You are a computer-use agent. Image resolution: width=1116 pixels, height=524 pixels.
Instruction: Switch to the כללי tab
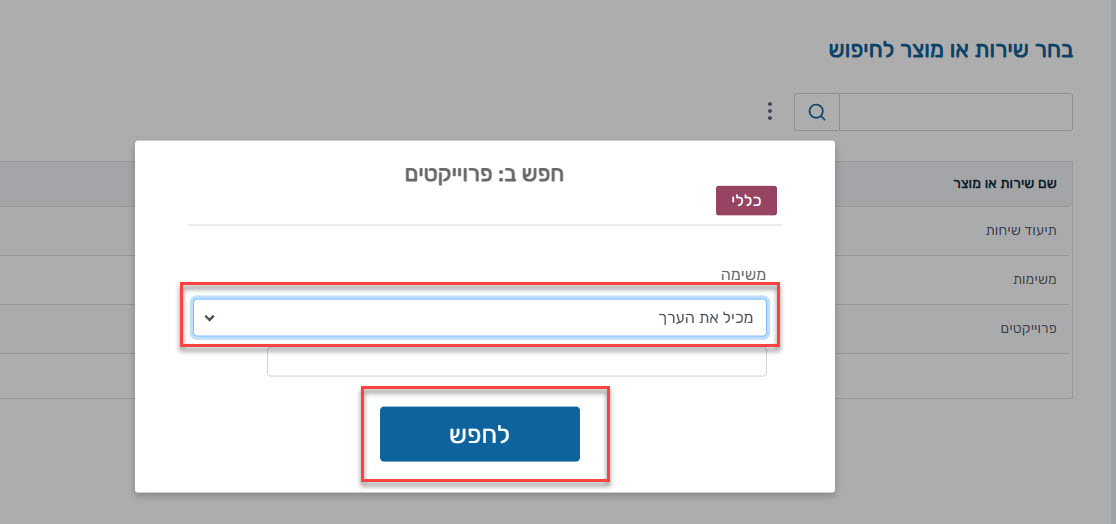point(746,201)
